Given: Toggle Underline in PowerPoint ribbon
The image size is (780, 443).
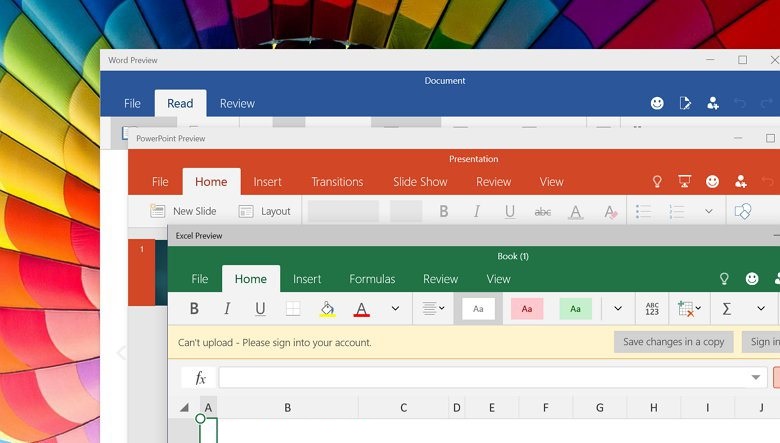Looking at the screenshot, I should (509, 212).
